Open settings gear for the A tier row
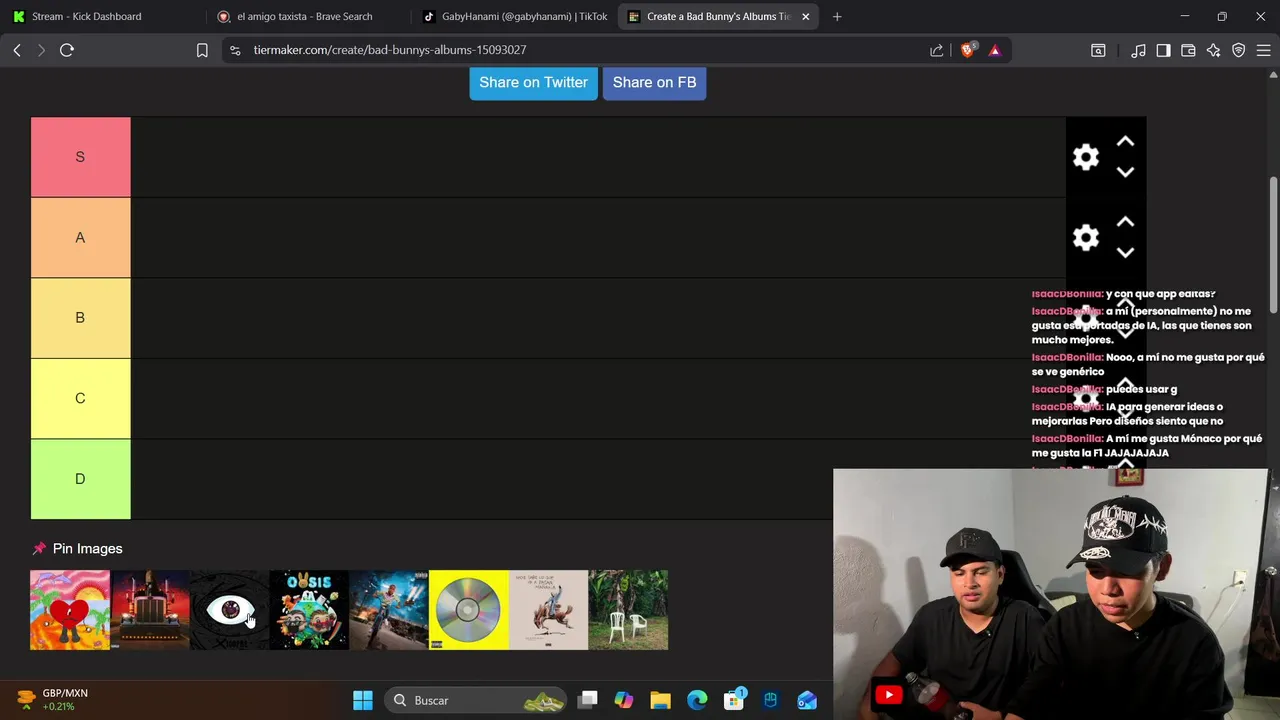The width and height of the screenshot is (1280, 720). 1085,237
